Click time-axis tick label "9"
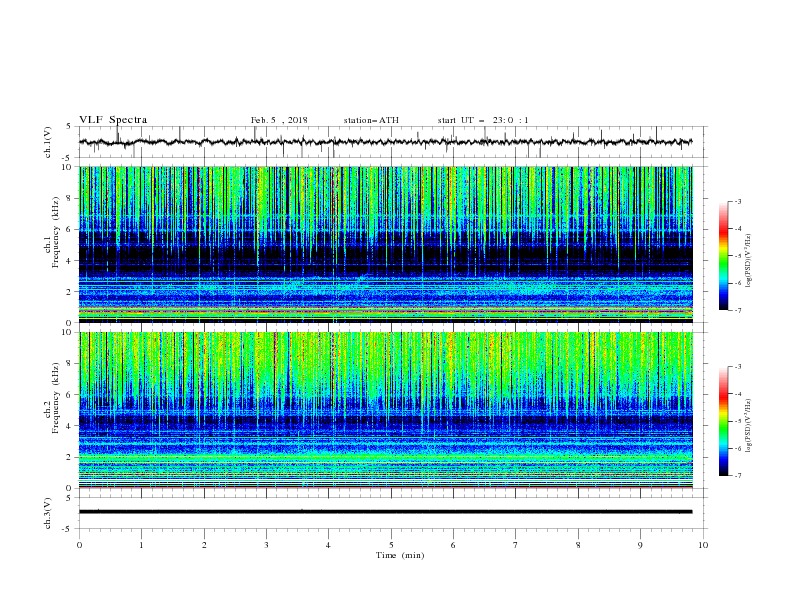 coord(640,545)
